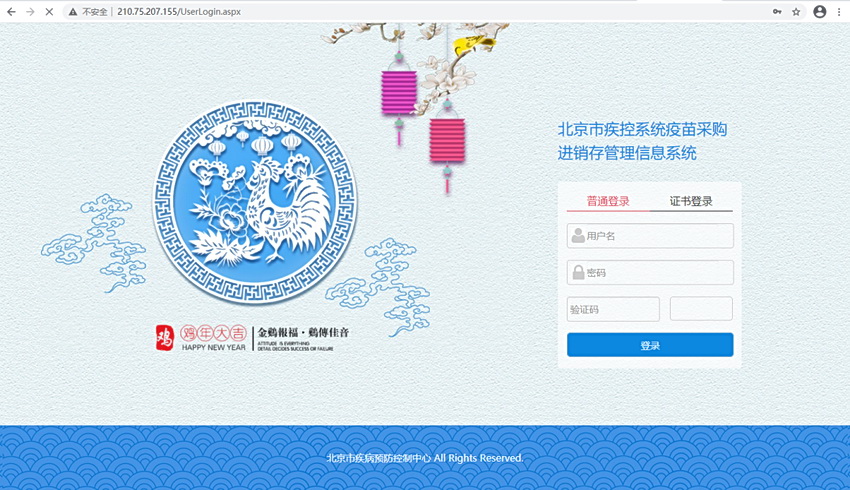Select the 普通登录 tab
850x490 pixels.
608,201
